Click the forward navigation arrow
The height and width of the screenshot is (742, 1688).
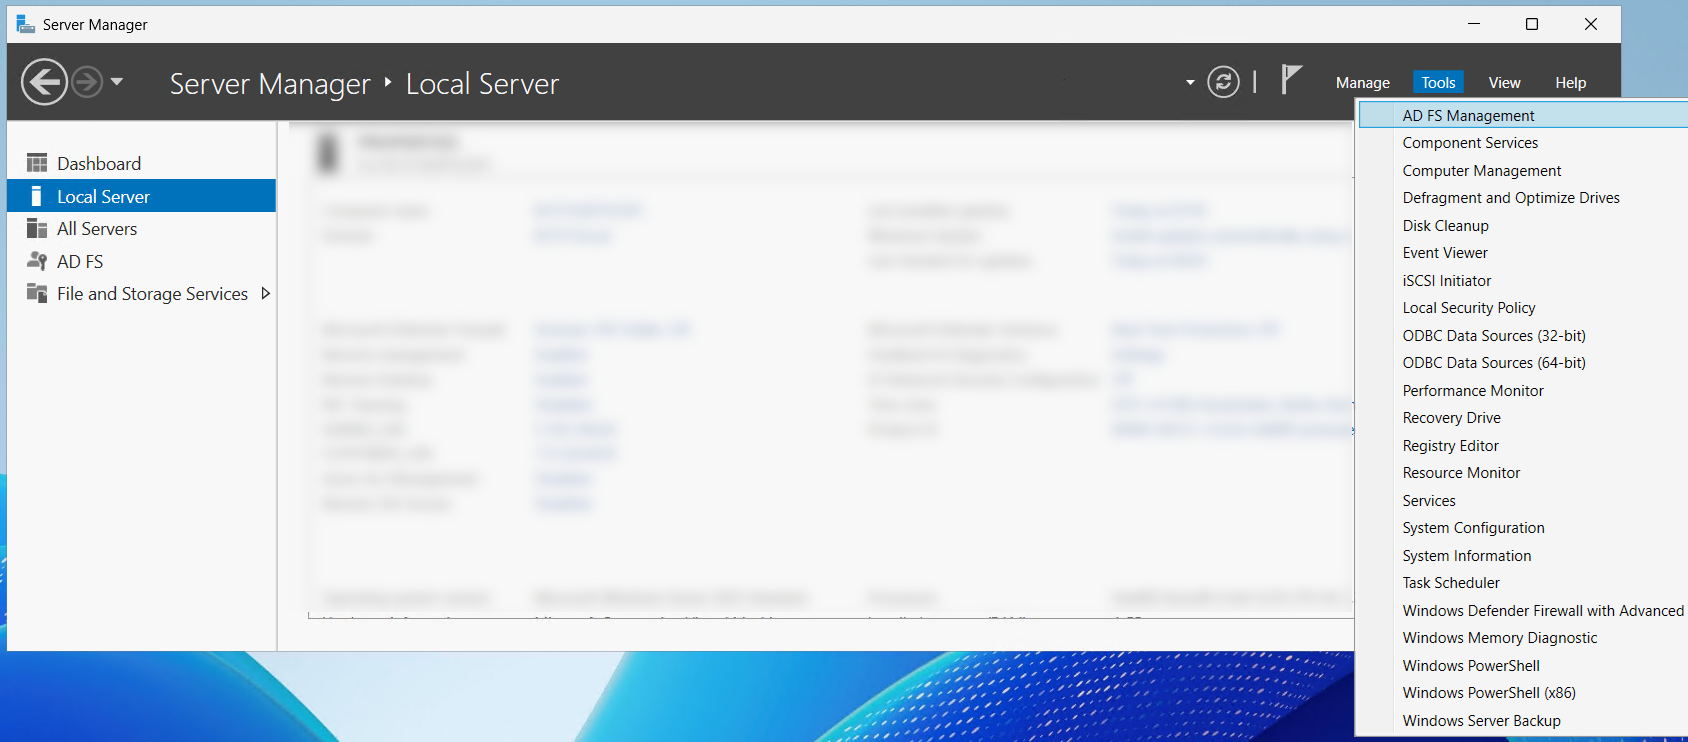coord(87,82)
